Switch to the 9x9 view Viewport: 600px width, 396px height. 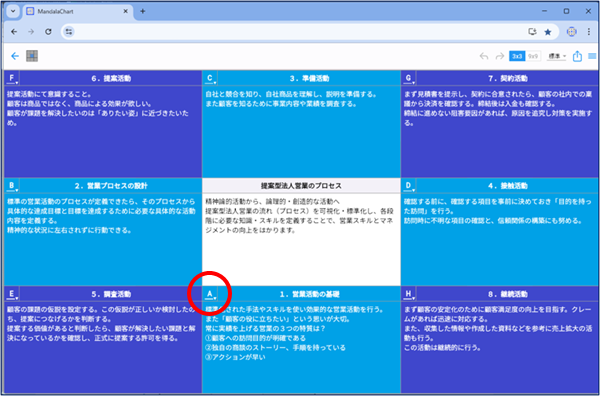(533, 56)
